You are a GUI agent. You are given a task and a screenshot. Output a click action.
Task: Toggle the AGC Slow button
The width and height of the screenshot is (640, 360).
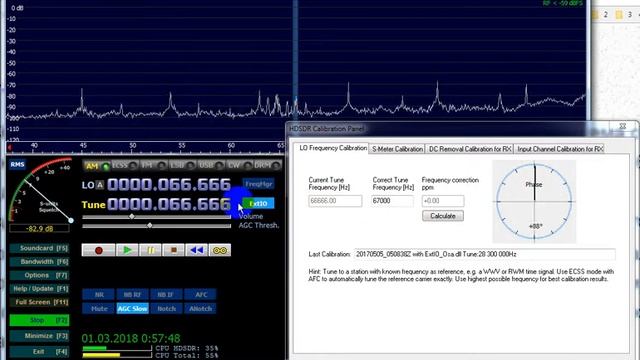coord(133,309)
